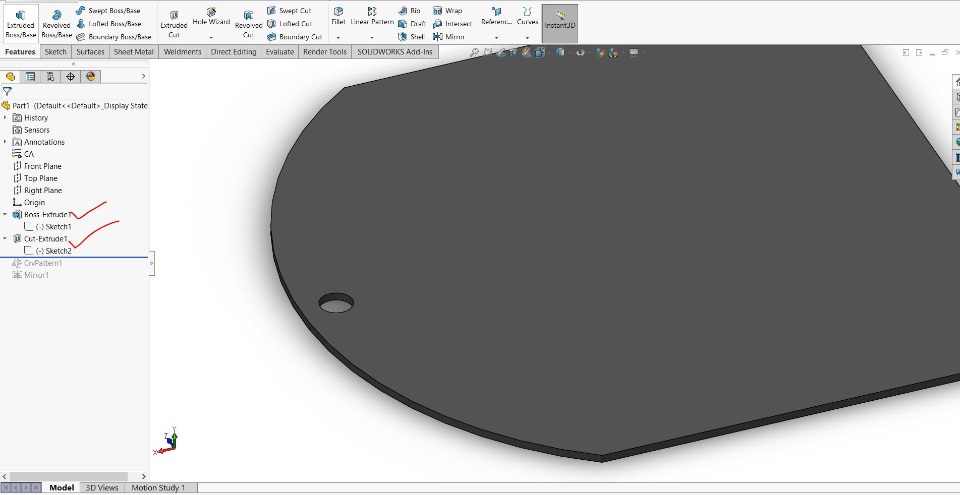Switch to the Sketch tab
This screenshot has width=960, height=495.
pyautogui.click(x=56, y=52)
